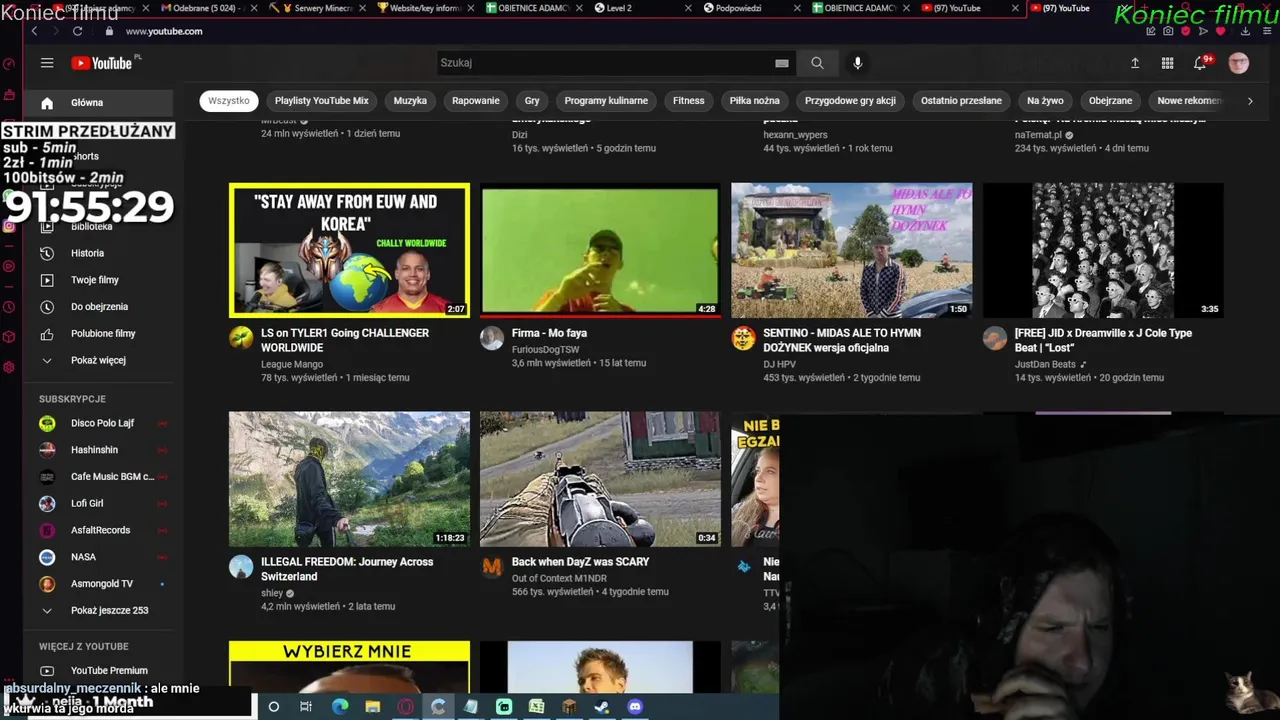Reload the page in browser
This screenshot has height=720, width=1280.
(x=77, y=31)
